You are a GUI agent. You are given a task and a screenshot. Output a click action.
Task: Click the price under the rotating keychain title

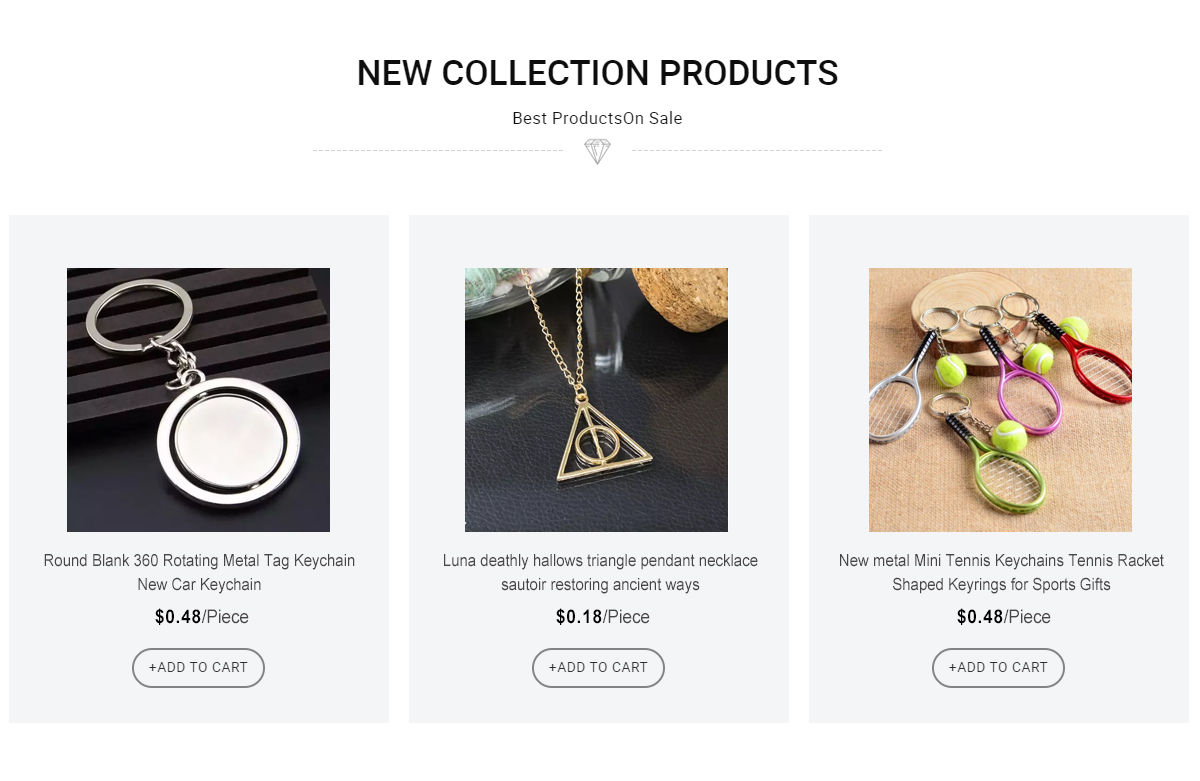(x=201, y=617)
